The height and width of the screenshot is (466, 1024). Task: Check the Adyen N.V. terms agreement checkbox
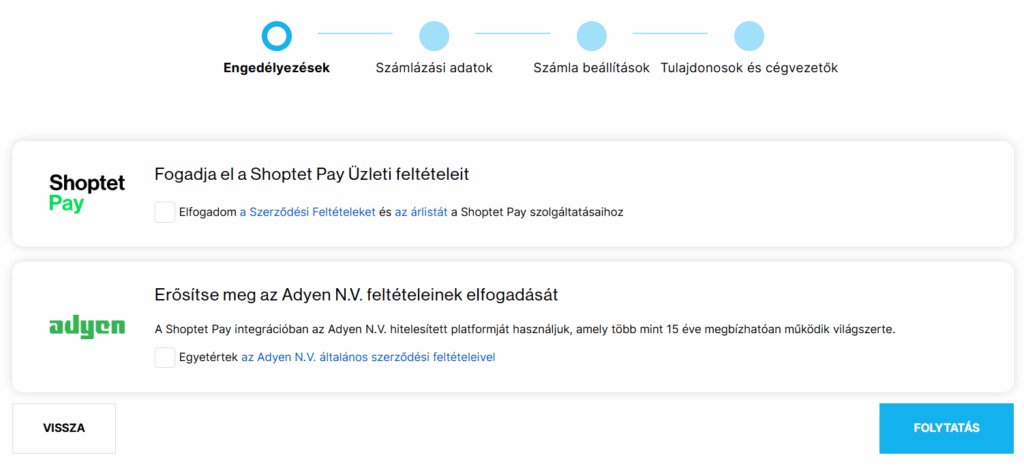coord(165,358)
